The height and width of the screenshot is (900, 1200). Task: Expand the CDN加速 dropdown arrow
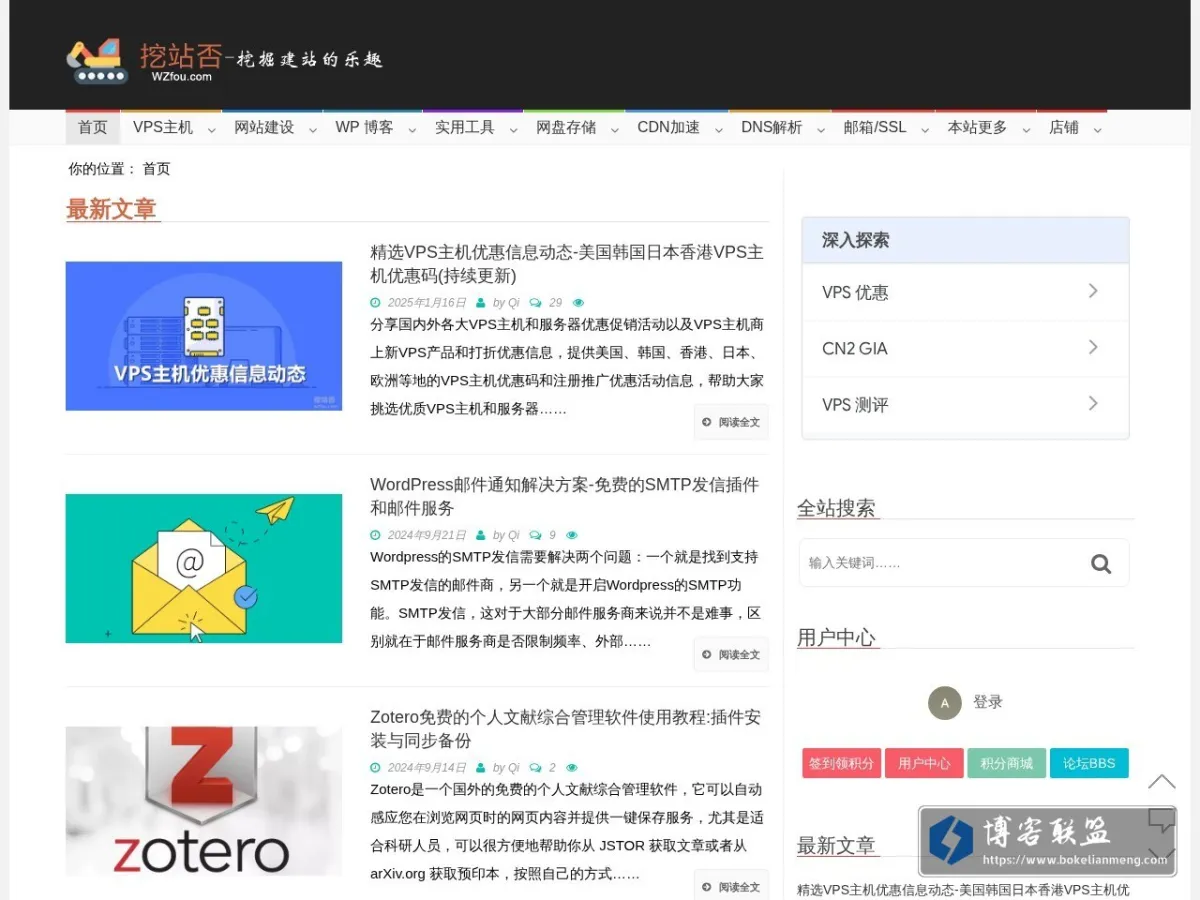click(718, 130)
